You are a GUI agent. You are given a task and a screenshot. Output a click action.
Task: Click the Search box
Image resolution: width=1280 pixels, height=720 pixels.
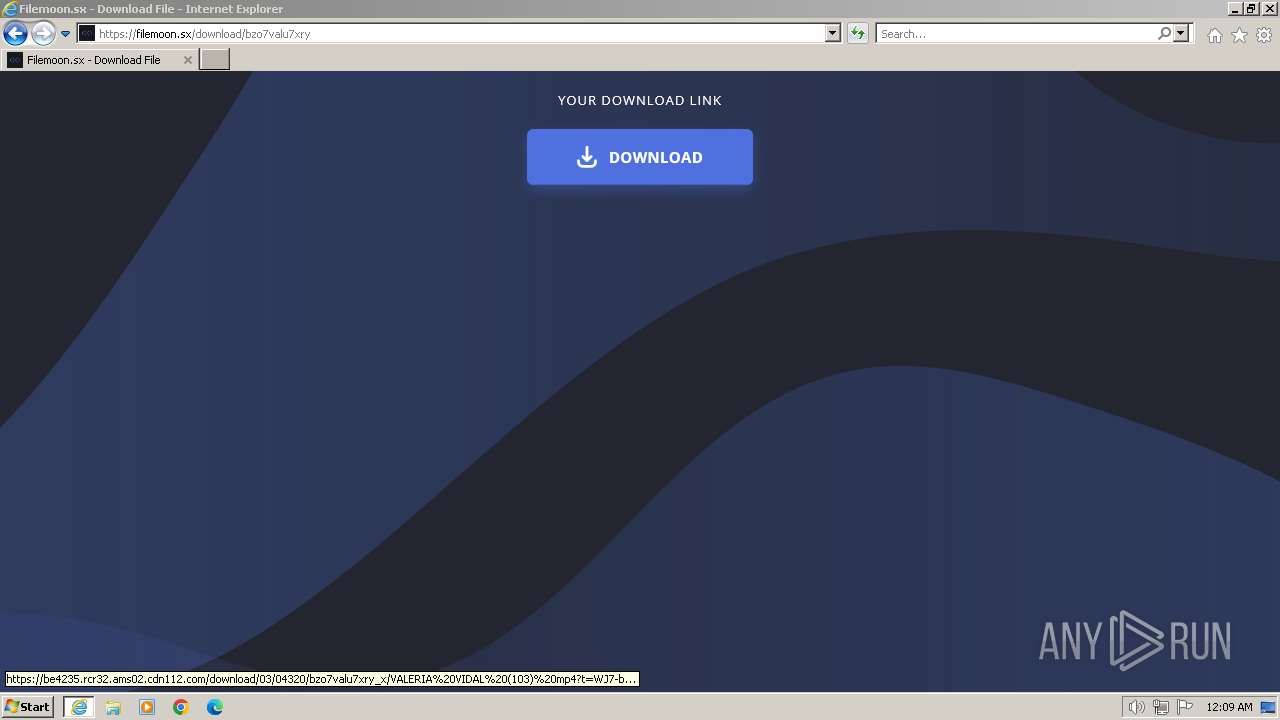[1015, 34]
